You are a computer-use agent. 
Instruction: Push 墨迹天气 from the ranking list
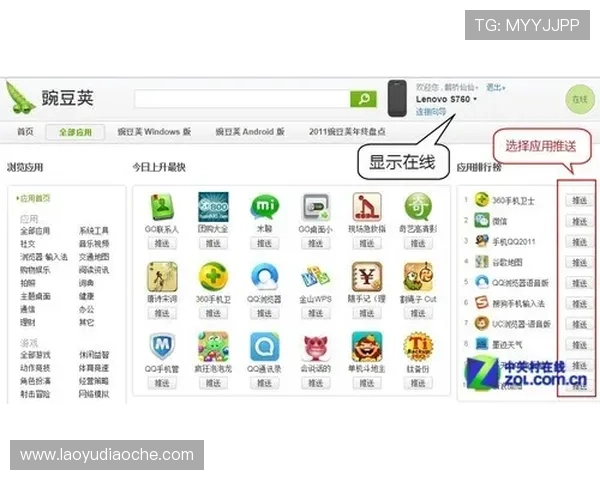579,345
